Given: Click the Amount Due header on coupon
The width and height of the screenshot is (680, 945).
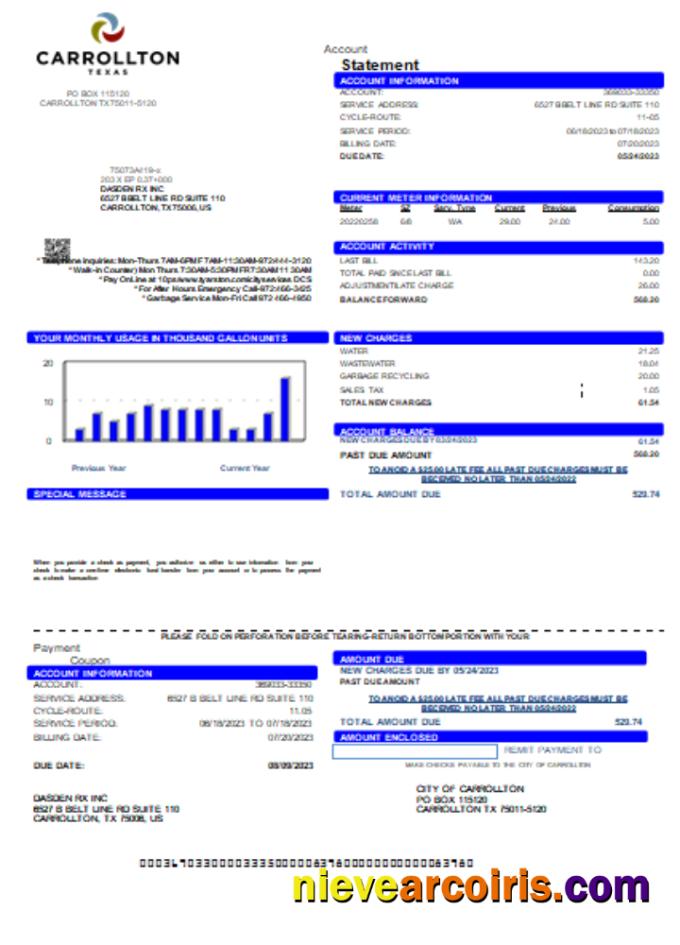Looking at the screenshot, I should coord(489,660).
